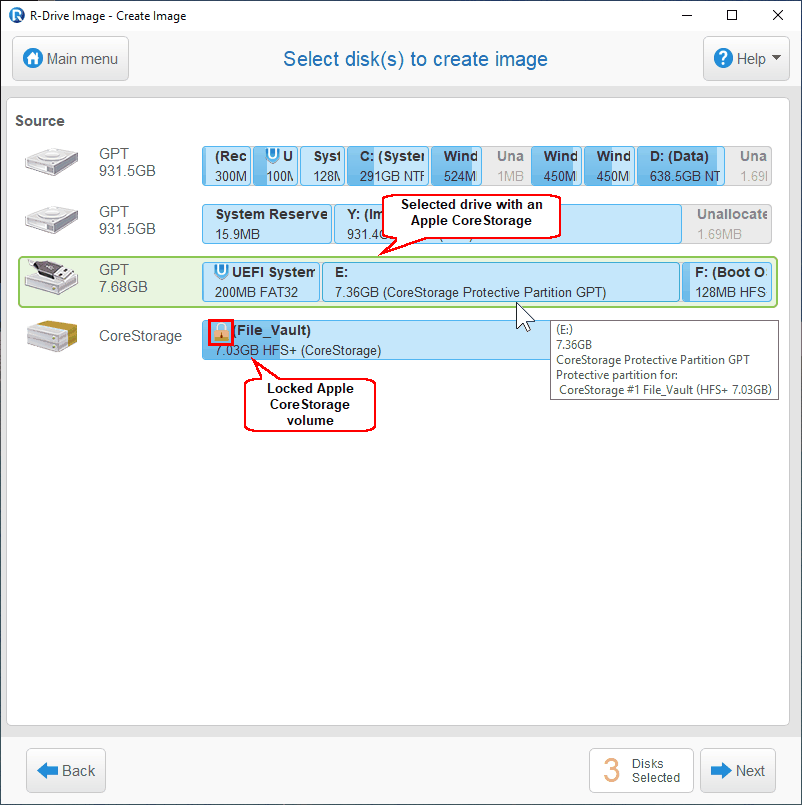Select the USB GPT 7.68GB drive icon
The width and height of the screenshot is (802, 805).
click(x=51, y=277)
